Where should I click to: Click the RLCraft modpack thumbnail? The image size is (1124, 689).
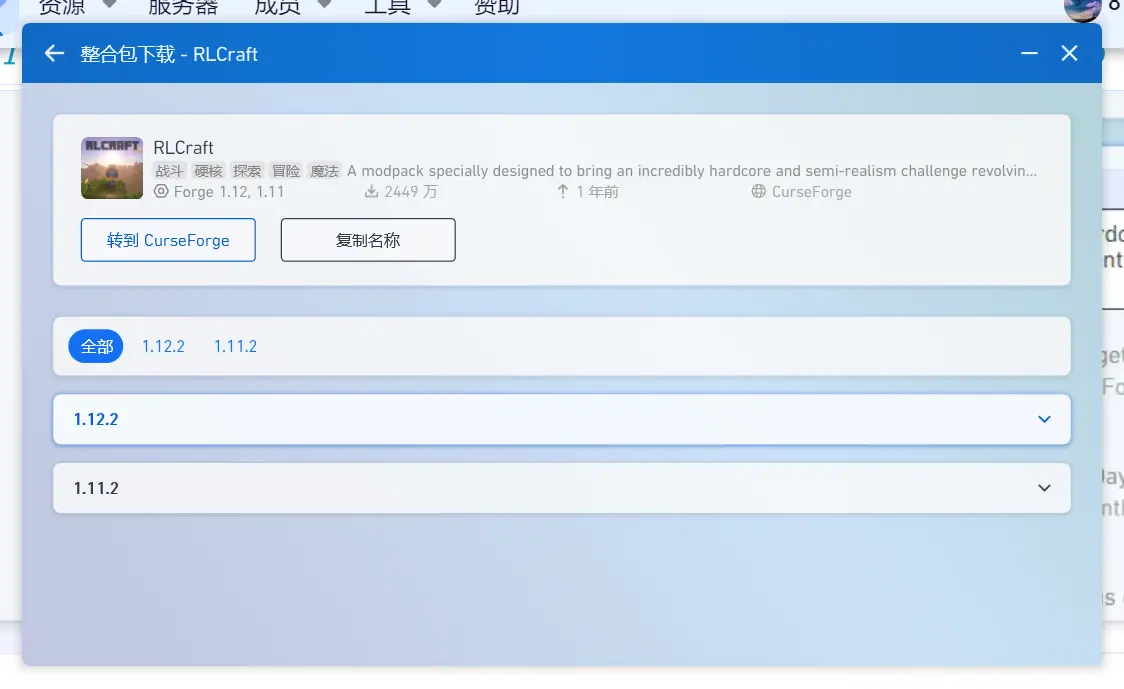[112, 168]
